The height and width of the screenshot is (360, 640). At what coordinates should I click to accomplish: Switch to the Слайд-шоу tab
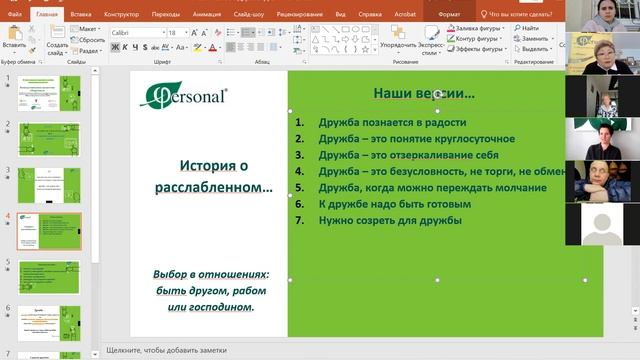tap(249, 14)
